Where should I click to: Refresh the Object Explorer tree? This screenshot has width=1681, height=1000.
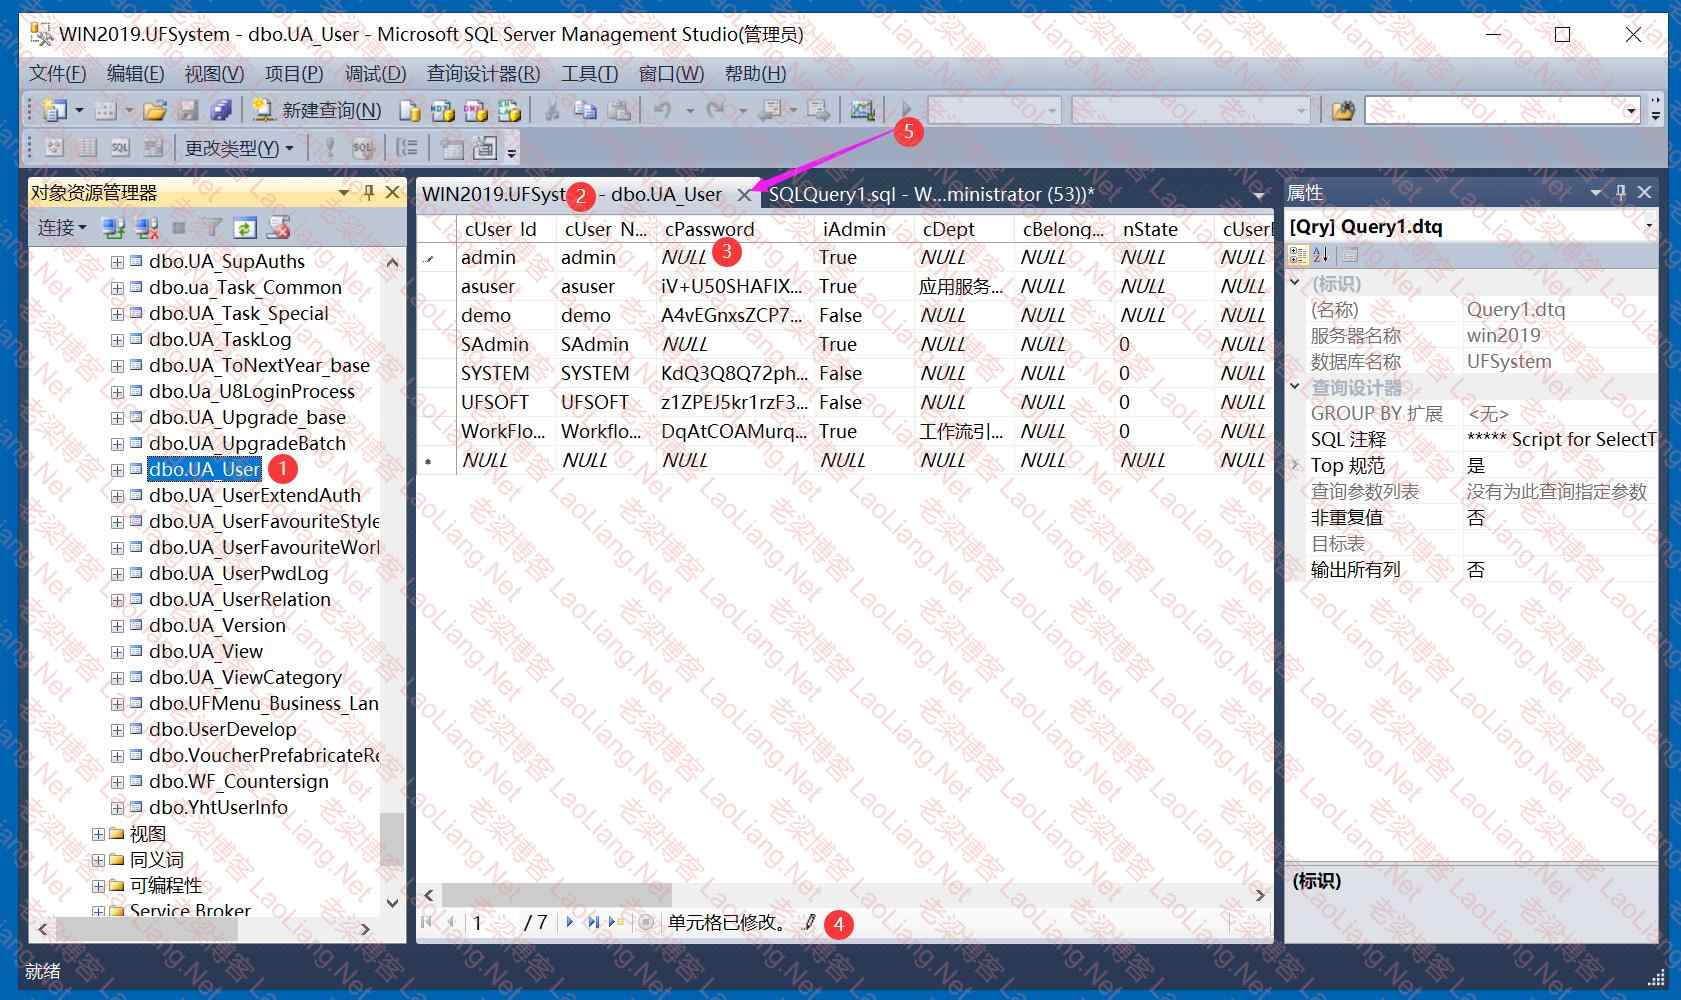coord(244,229)
